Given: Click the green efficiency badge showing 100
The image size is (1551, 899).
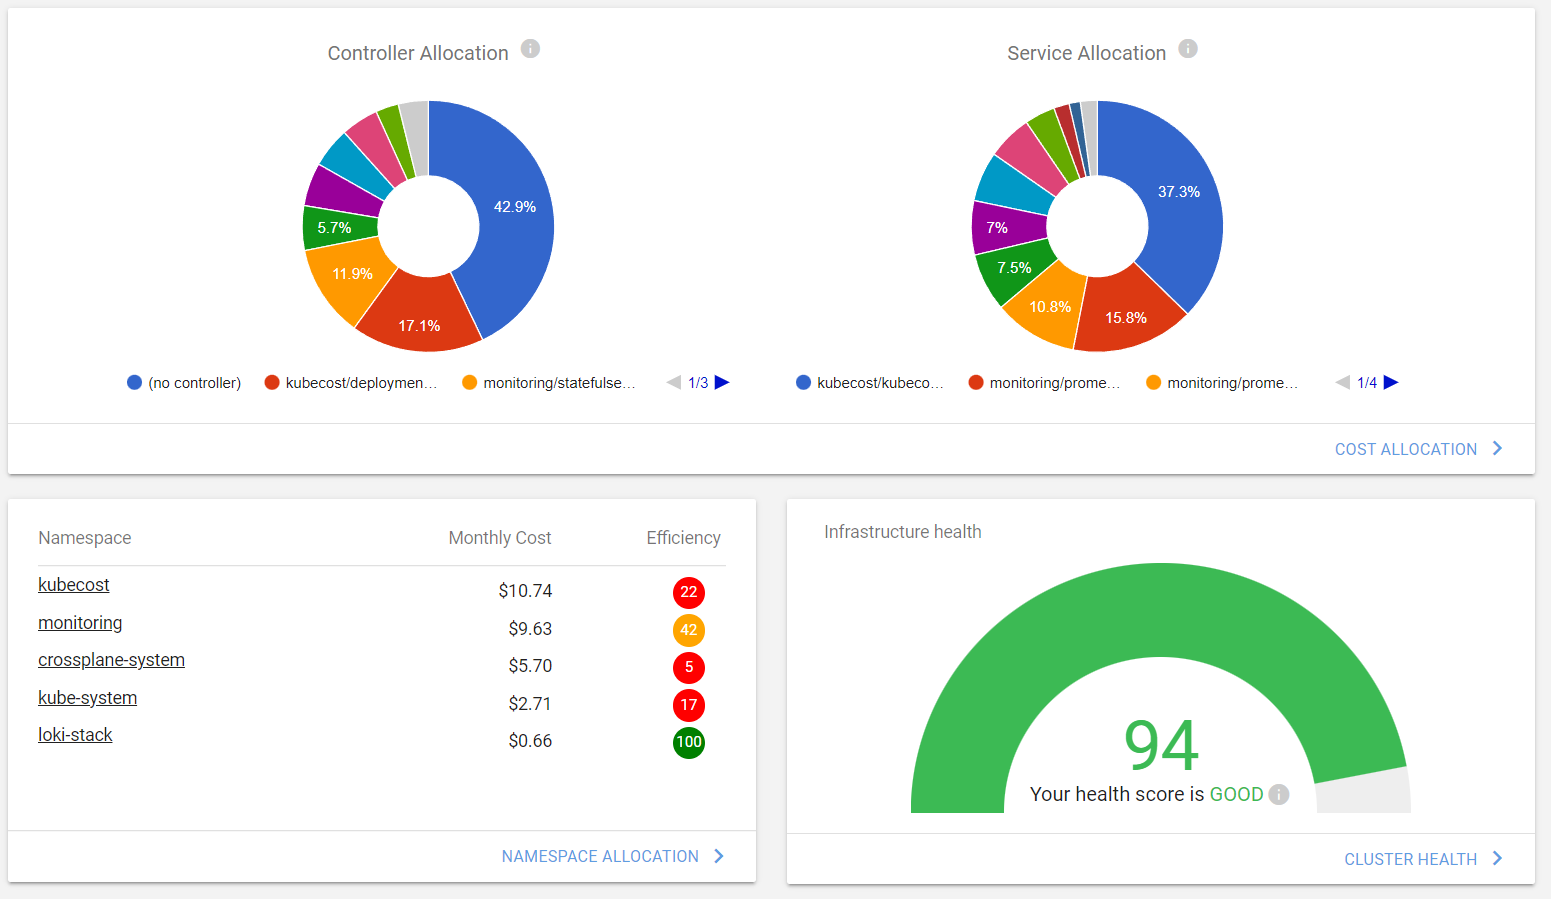Looking at the screenshot, I should click(688, 742).
